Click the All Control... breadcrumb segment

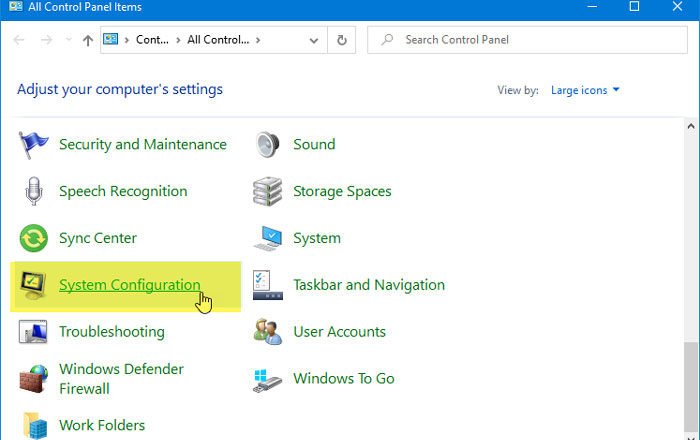[218, 40]
